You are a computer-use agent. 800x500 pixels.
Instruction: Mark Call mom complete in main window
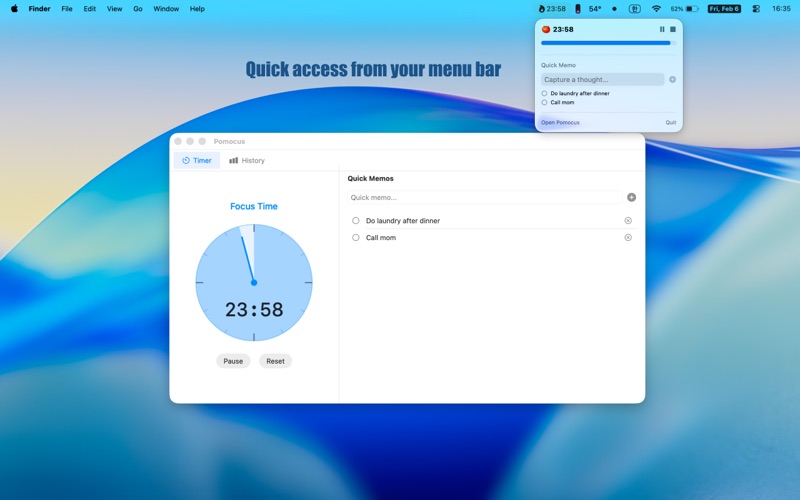(356, 237)
